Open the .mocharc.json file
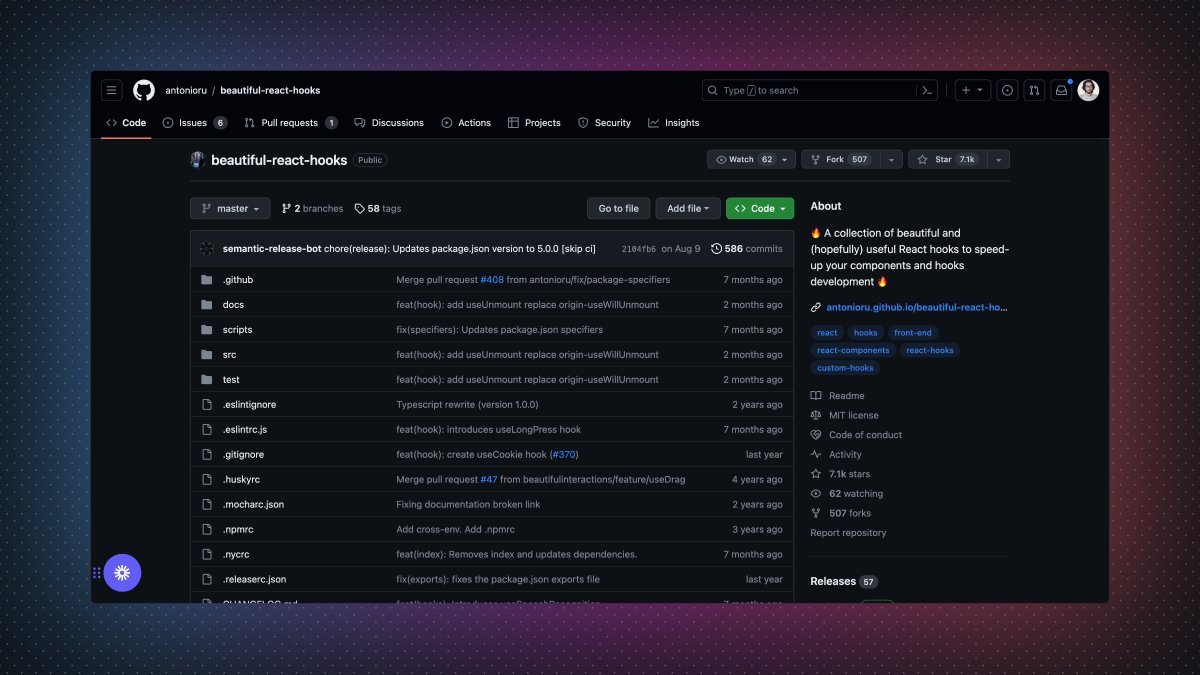 (253, 504)
